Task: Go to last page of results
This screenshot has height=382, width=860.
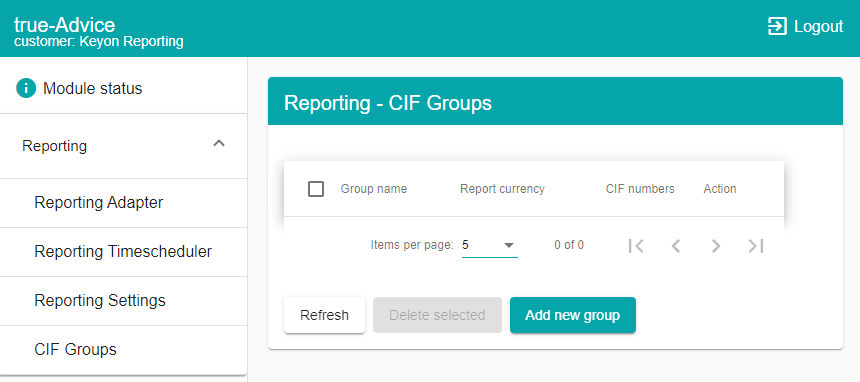Action: [x=756, y=246]
